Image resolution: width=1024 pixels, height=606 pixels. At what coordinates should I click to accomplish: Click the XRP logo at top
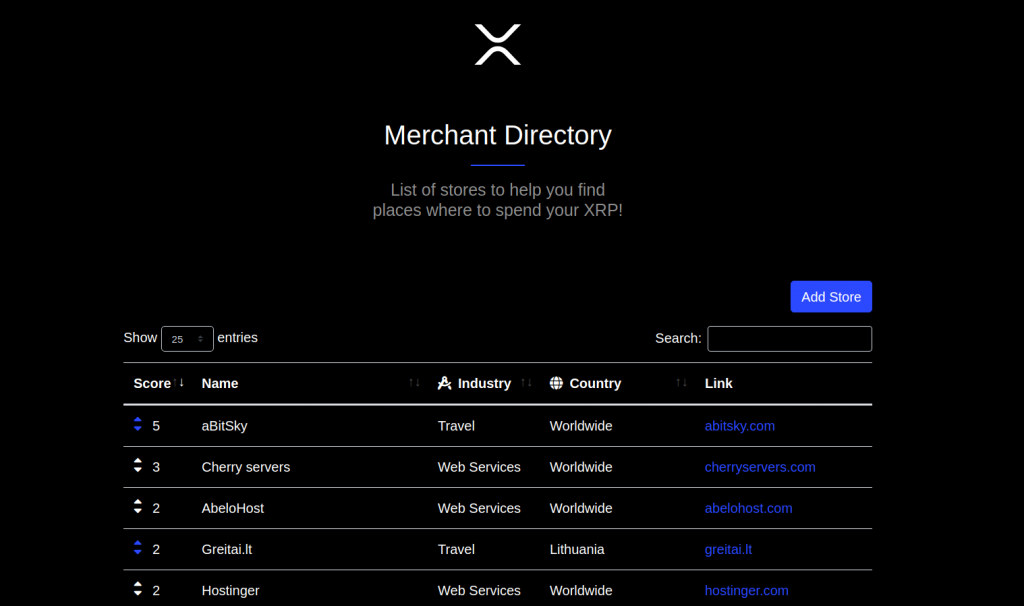[x=498, y=44]
